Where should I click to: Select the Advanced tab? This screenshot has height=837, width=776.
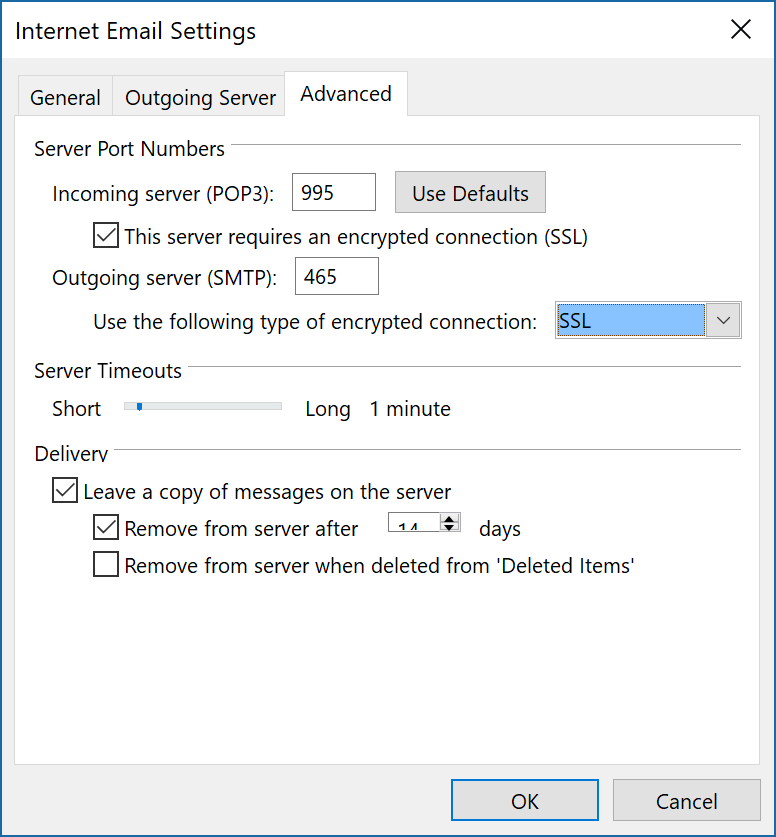pos(346,95)
